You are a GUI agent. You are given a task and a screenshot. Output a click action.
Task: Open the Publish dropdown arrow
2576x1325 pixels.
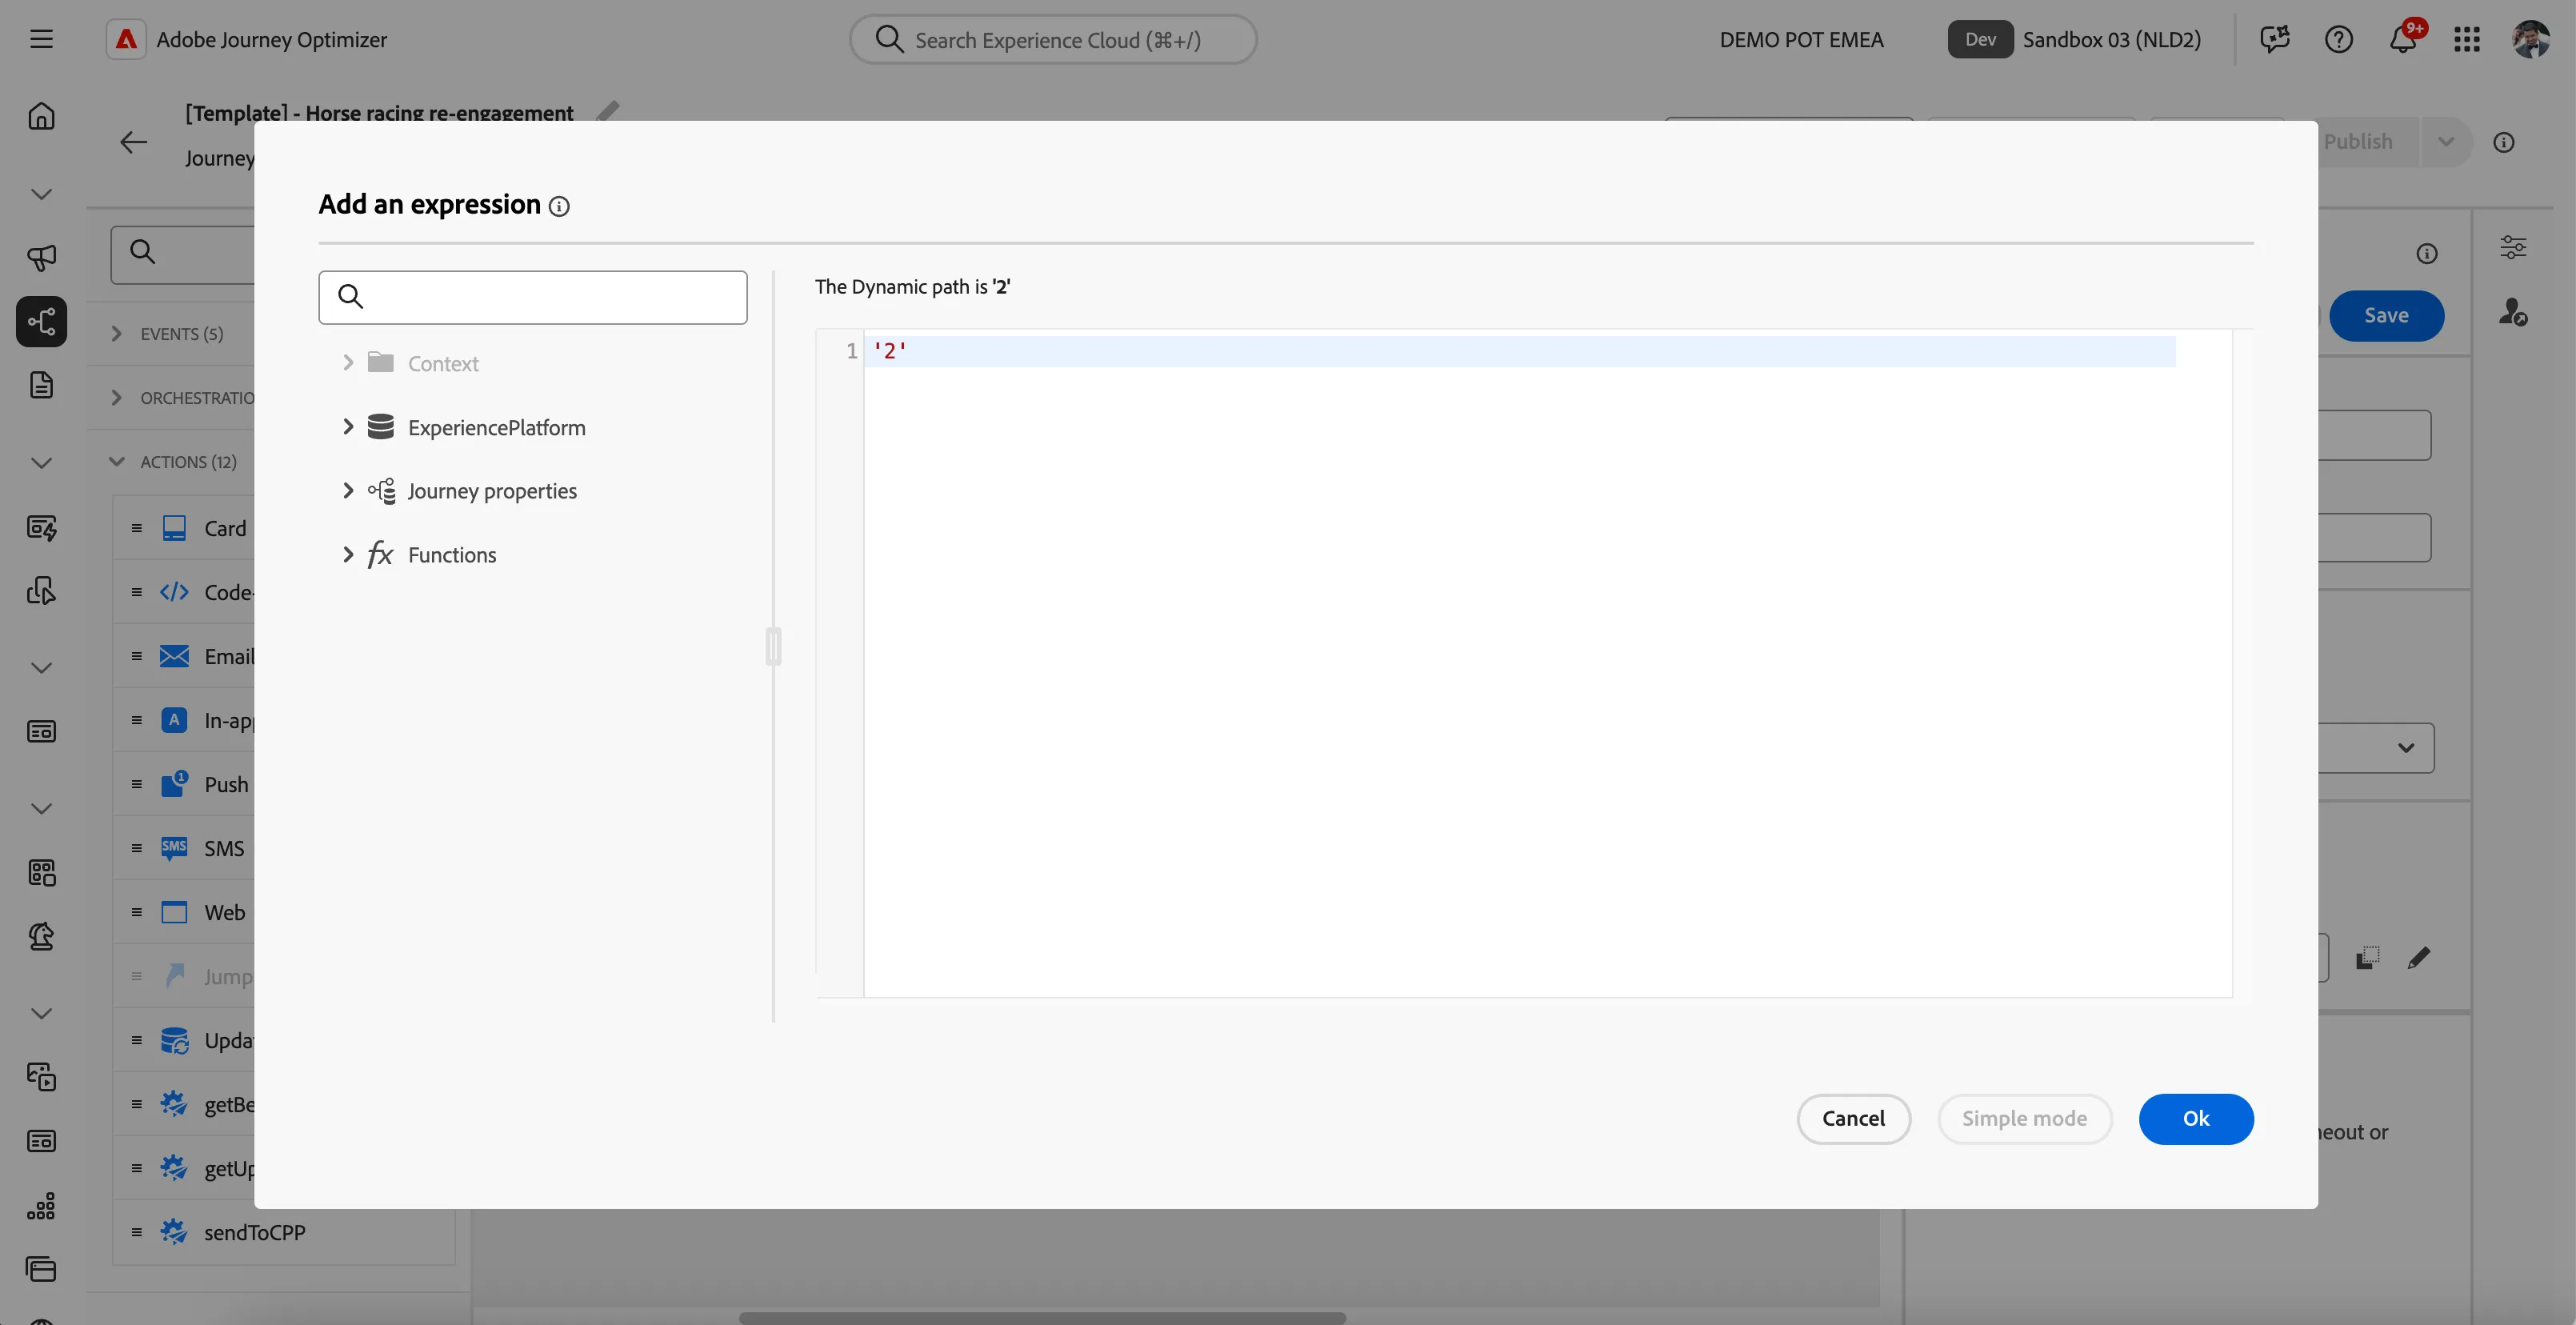[2445, 142]
